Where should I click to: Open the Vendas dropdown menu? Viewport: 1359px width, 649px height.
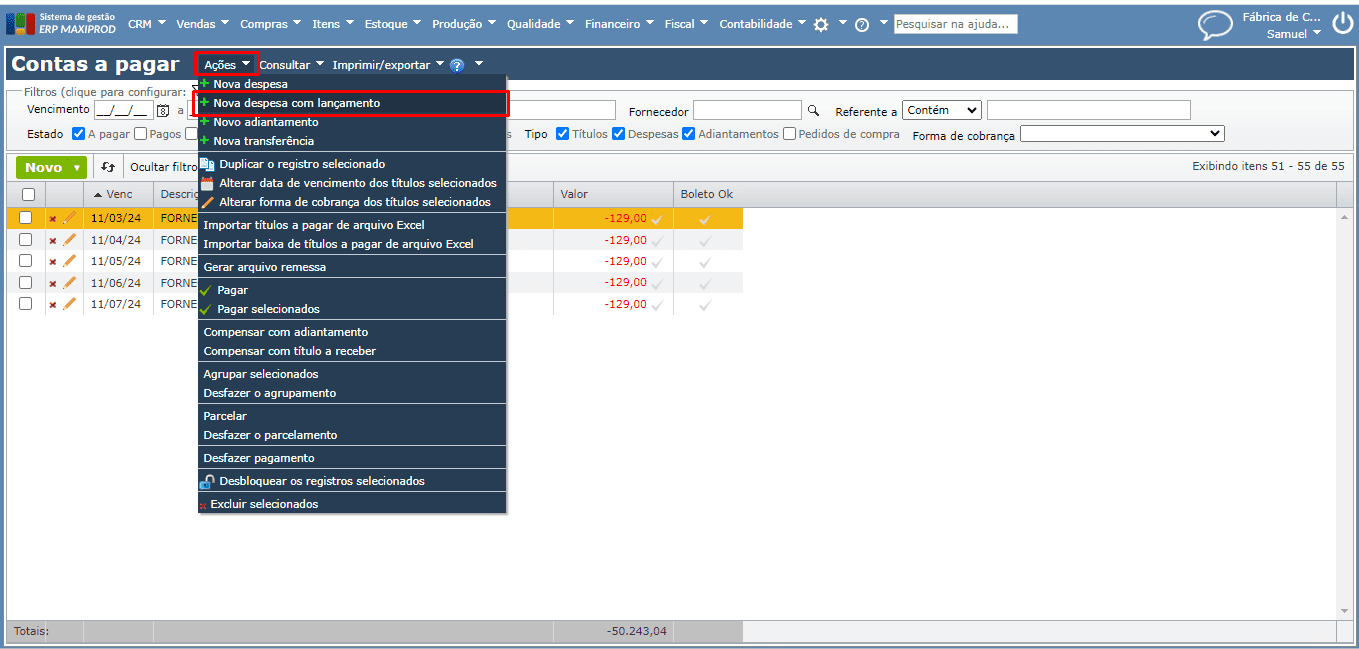203,24
